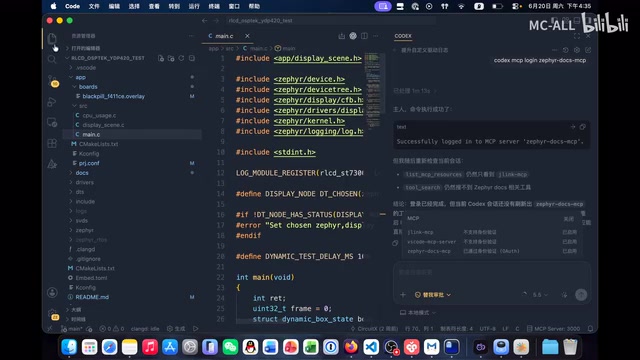Image resolution: width=640 pixels, height=360 pixels.
Task: Maximize the Codex panel
Action: 576,36
